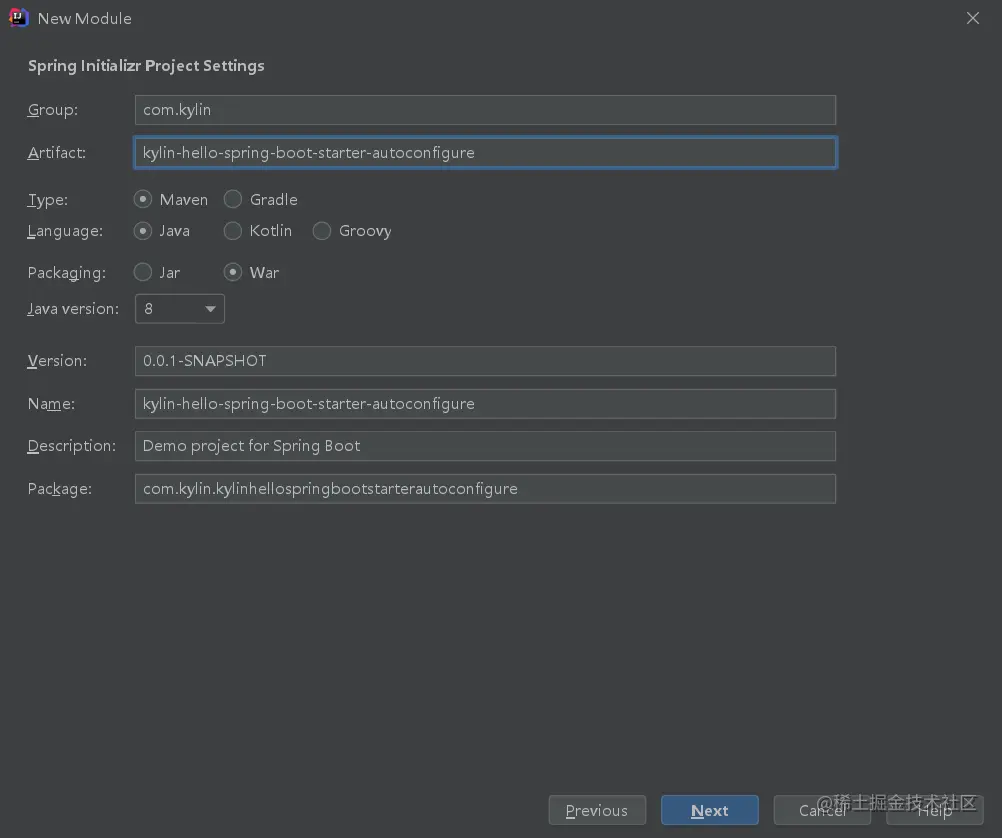Viewport: 1002px width, 838px height.
Task: Click the Language: label
Action: pos(65,231)
